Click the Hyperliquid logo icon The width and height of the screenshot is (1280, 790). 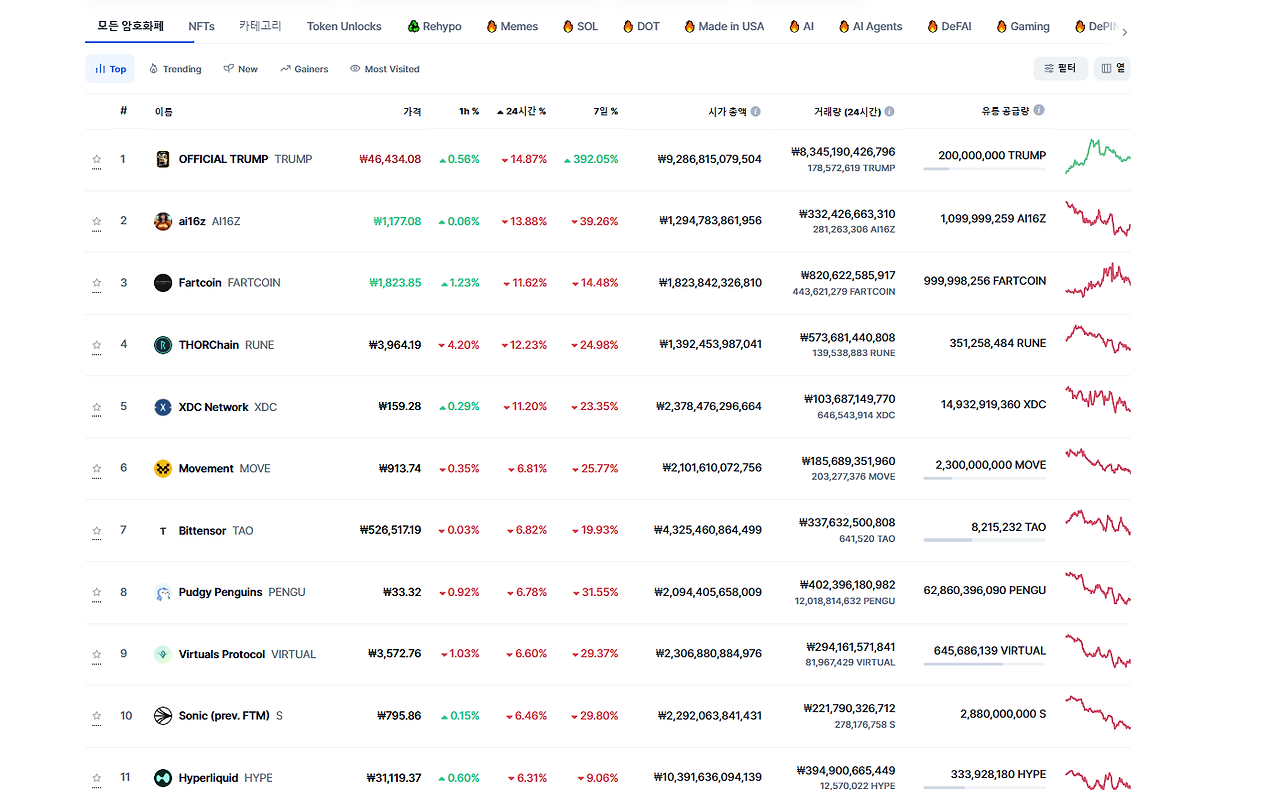tap(163, 778)
